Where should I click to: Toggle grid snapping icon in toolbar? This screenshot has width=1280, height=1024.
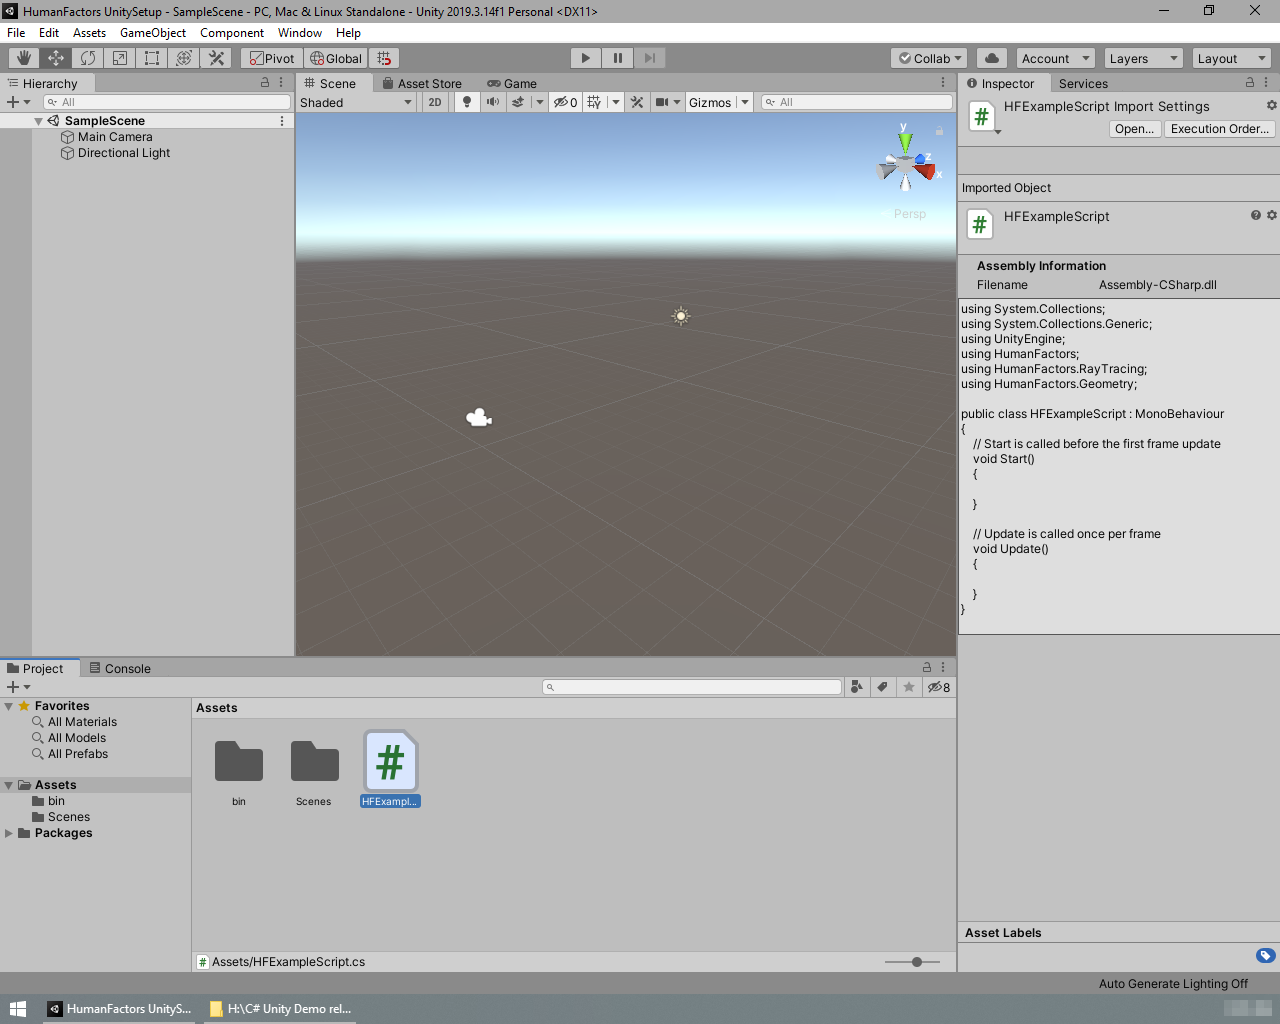(x=384, y=58)
